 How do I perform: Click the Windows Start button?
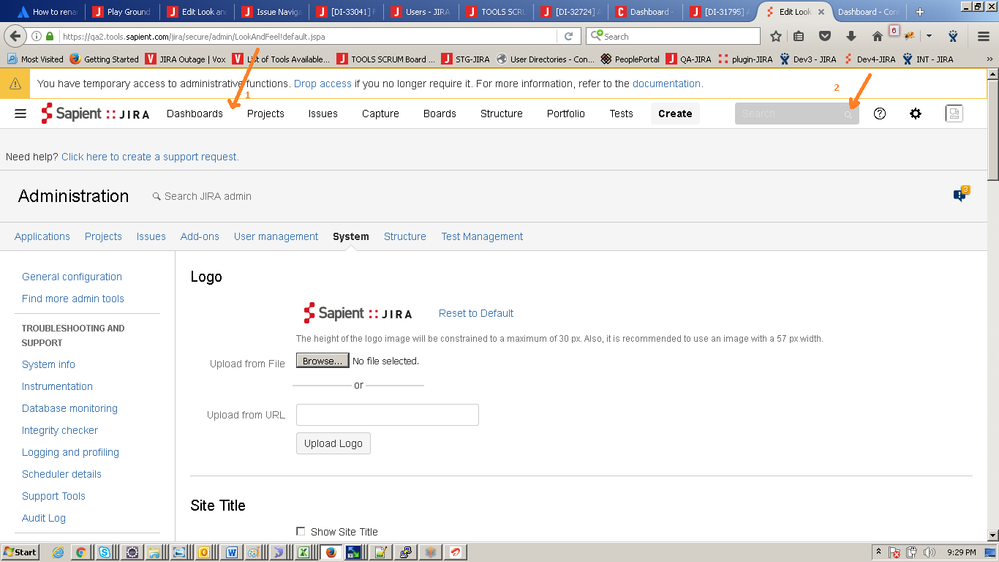pyautogui.click(x=20, y=552)
